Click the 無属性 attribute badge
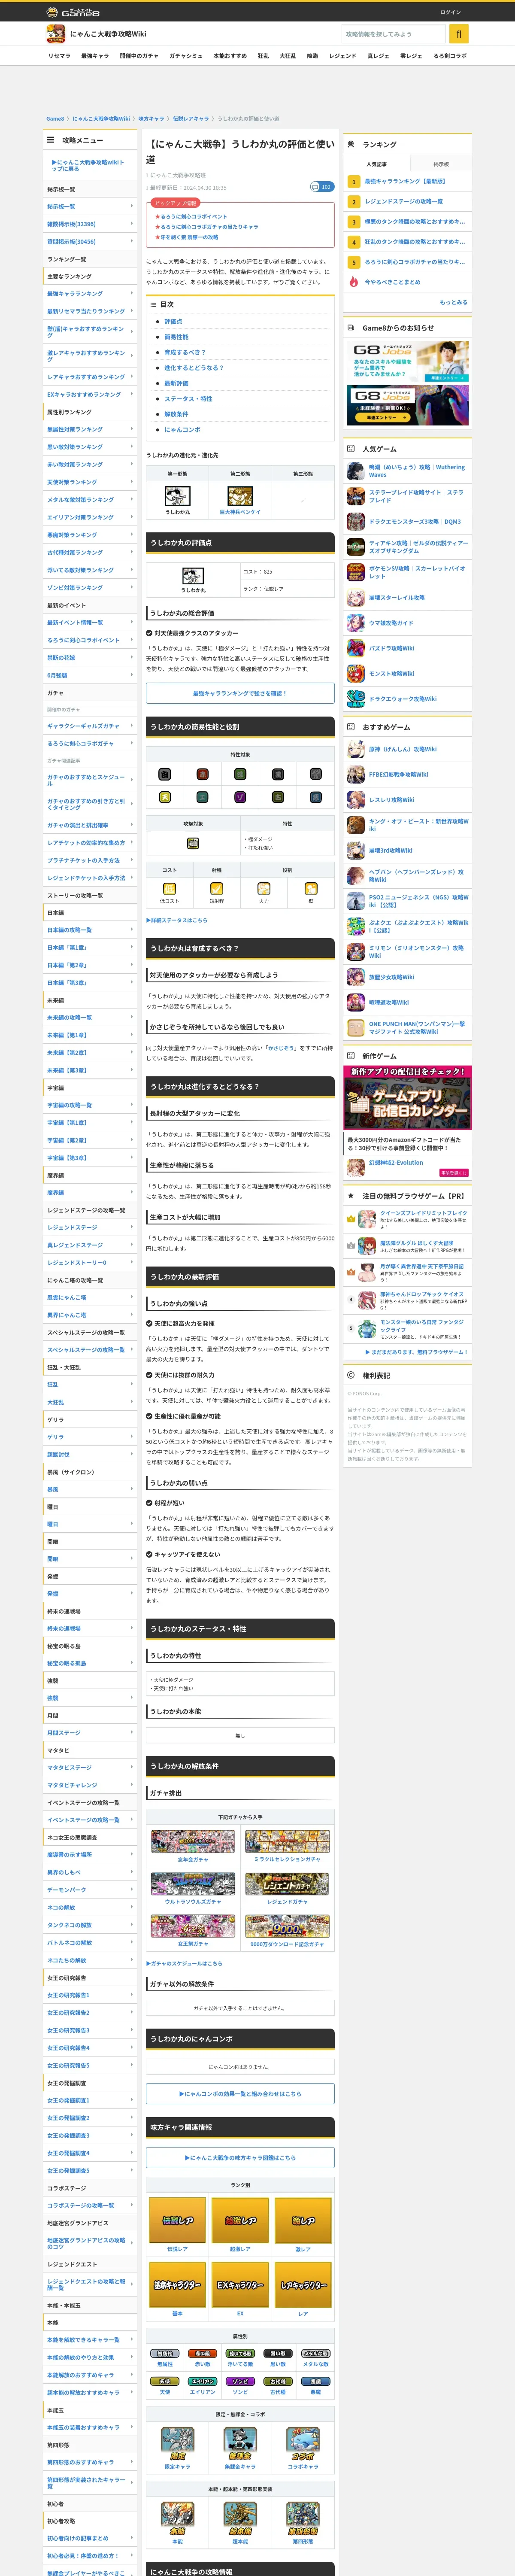 click(x=165, y=2354)
